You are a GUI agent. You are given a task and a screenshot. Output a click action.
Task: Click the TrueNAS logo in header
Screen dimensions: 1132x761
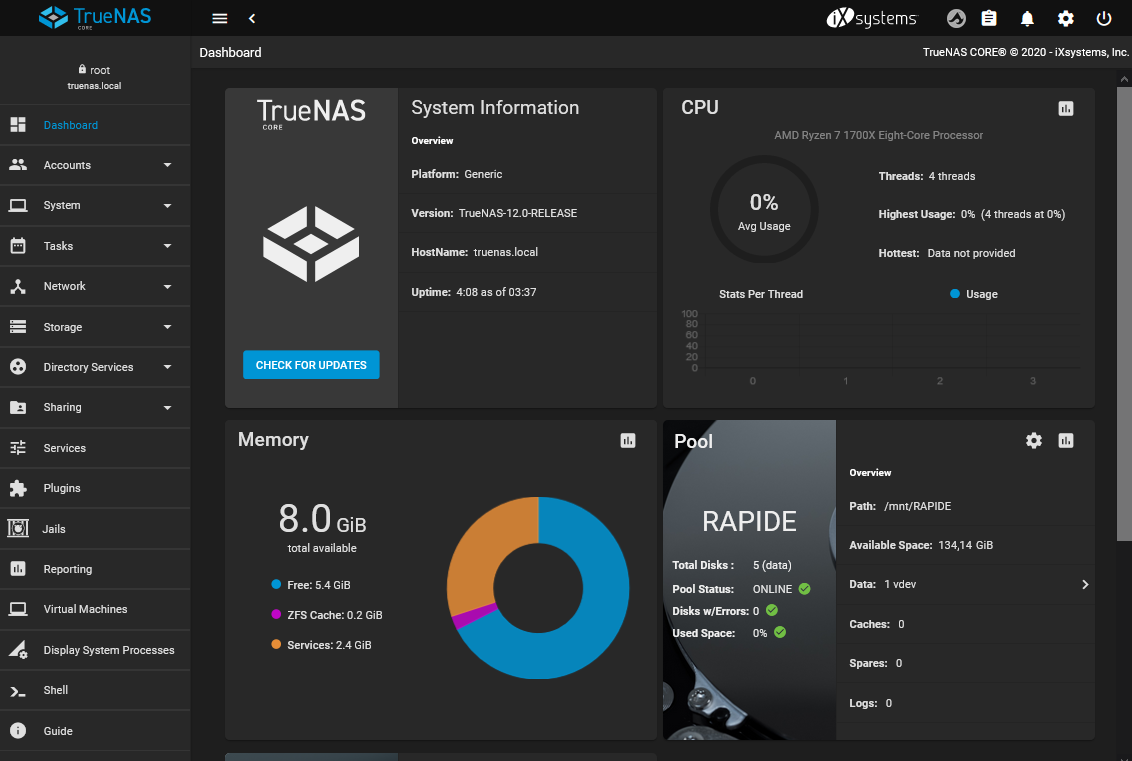click(95, 17)
